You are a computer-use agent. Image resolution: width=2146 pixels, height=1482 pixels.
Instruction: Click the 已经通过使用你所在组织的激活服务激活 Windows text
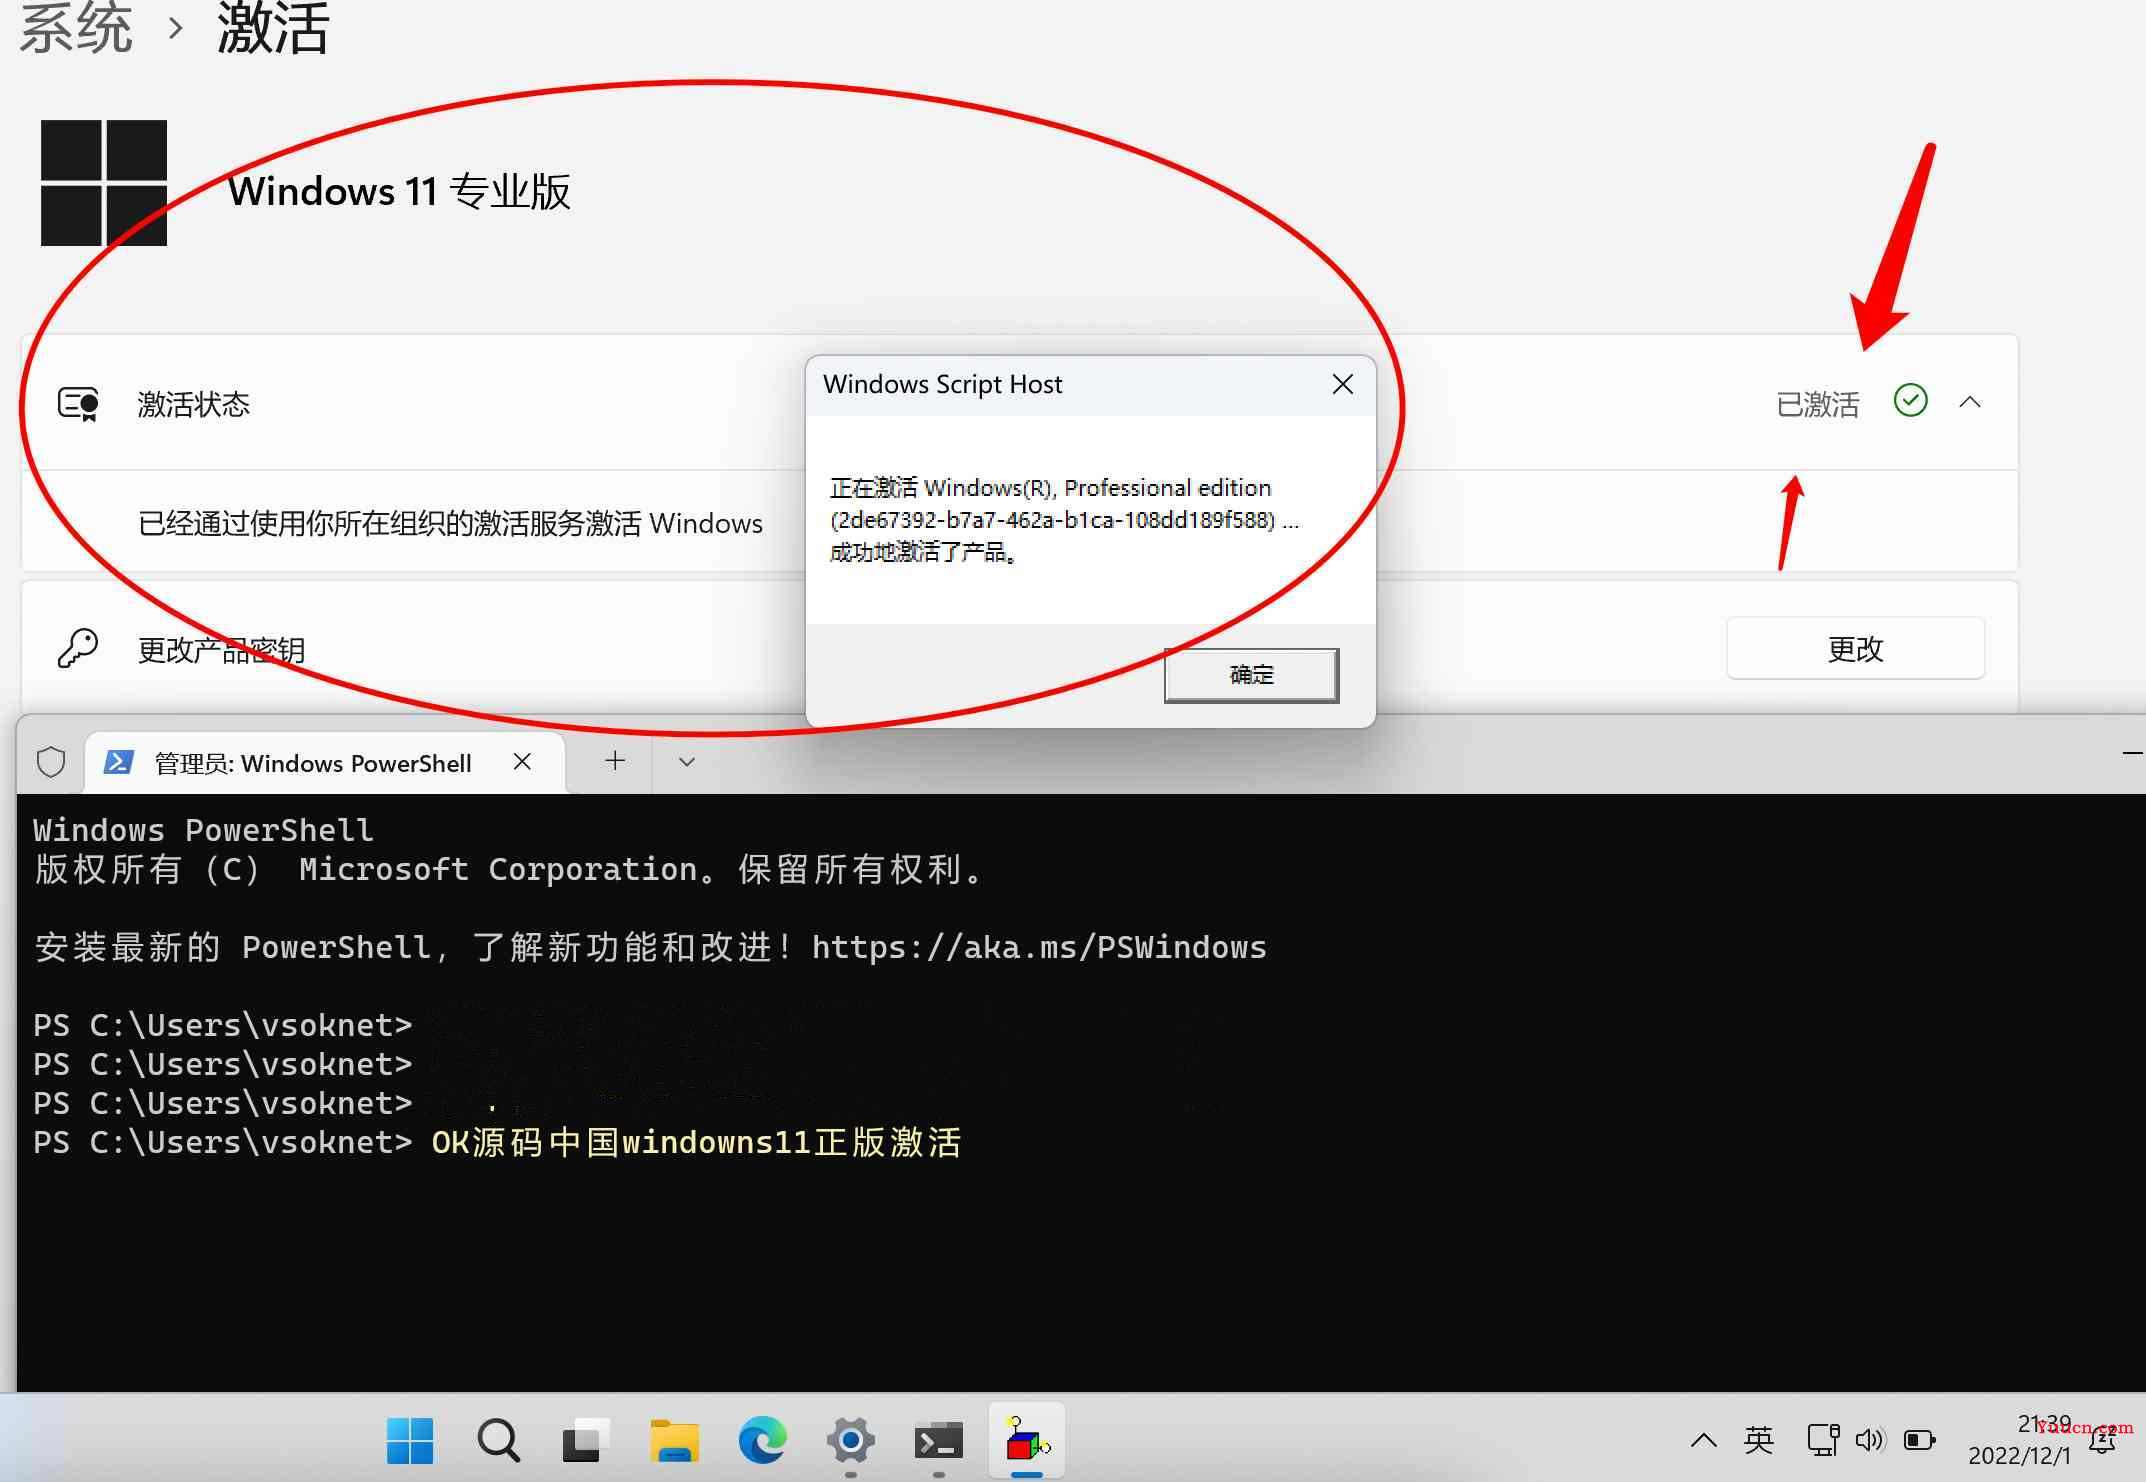click(x=450, y=523)
